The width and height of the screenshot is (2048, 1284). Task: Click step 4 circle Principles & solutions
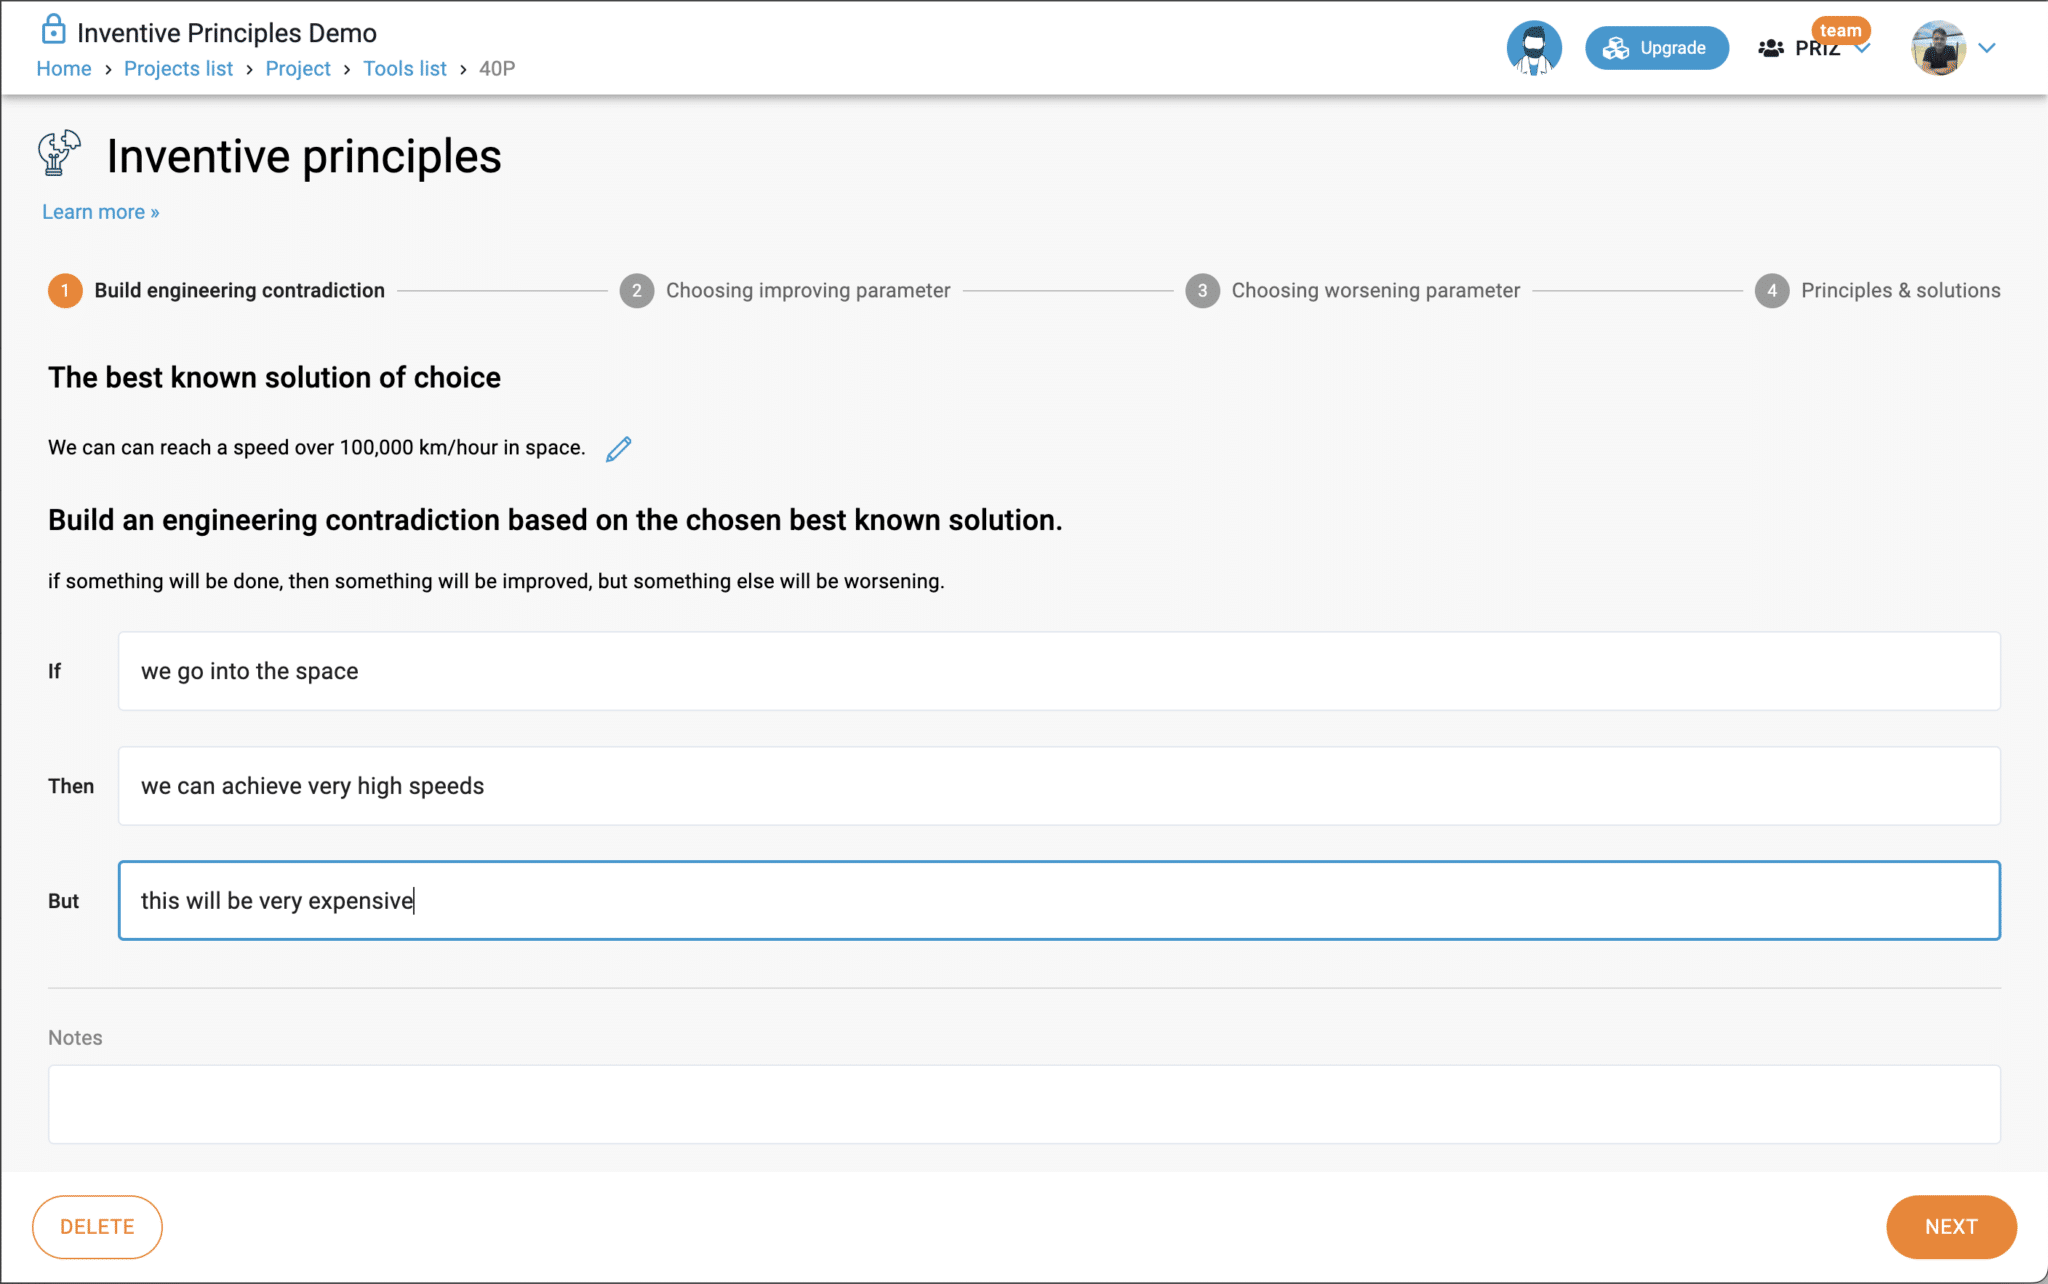[x=1771, y=291]
